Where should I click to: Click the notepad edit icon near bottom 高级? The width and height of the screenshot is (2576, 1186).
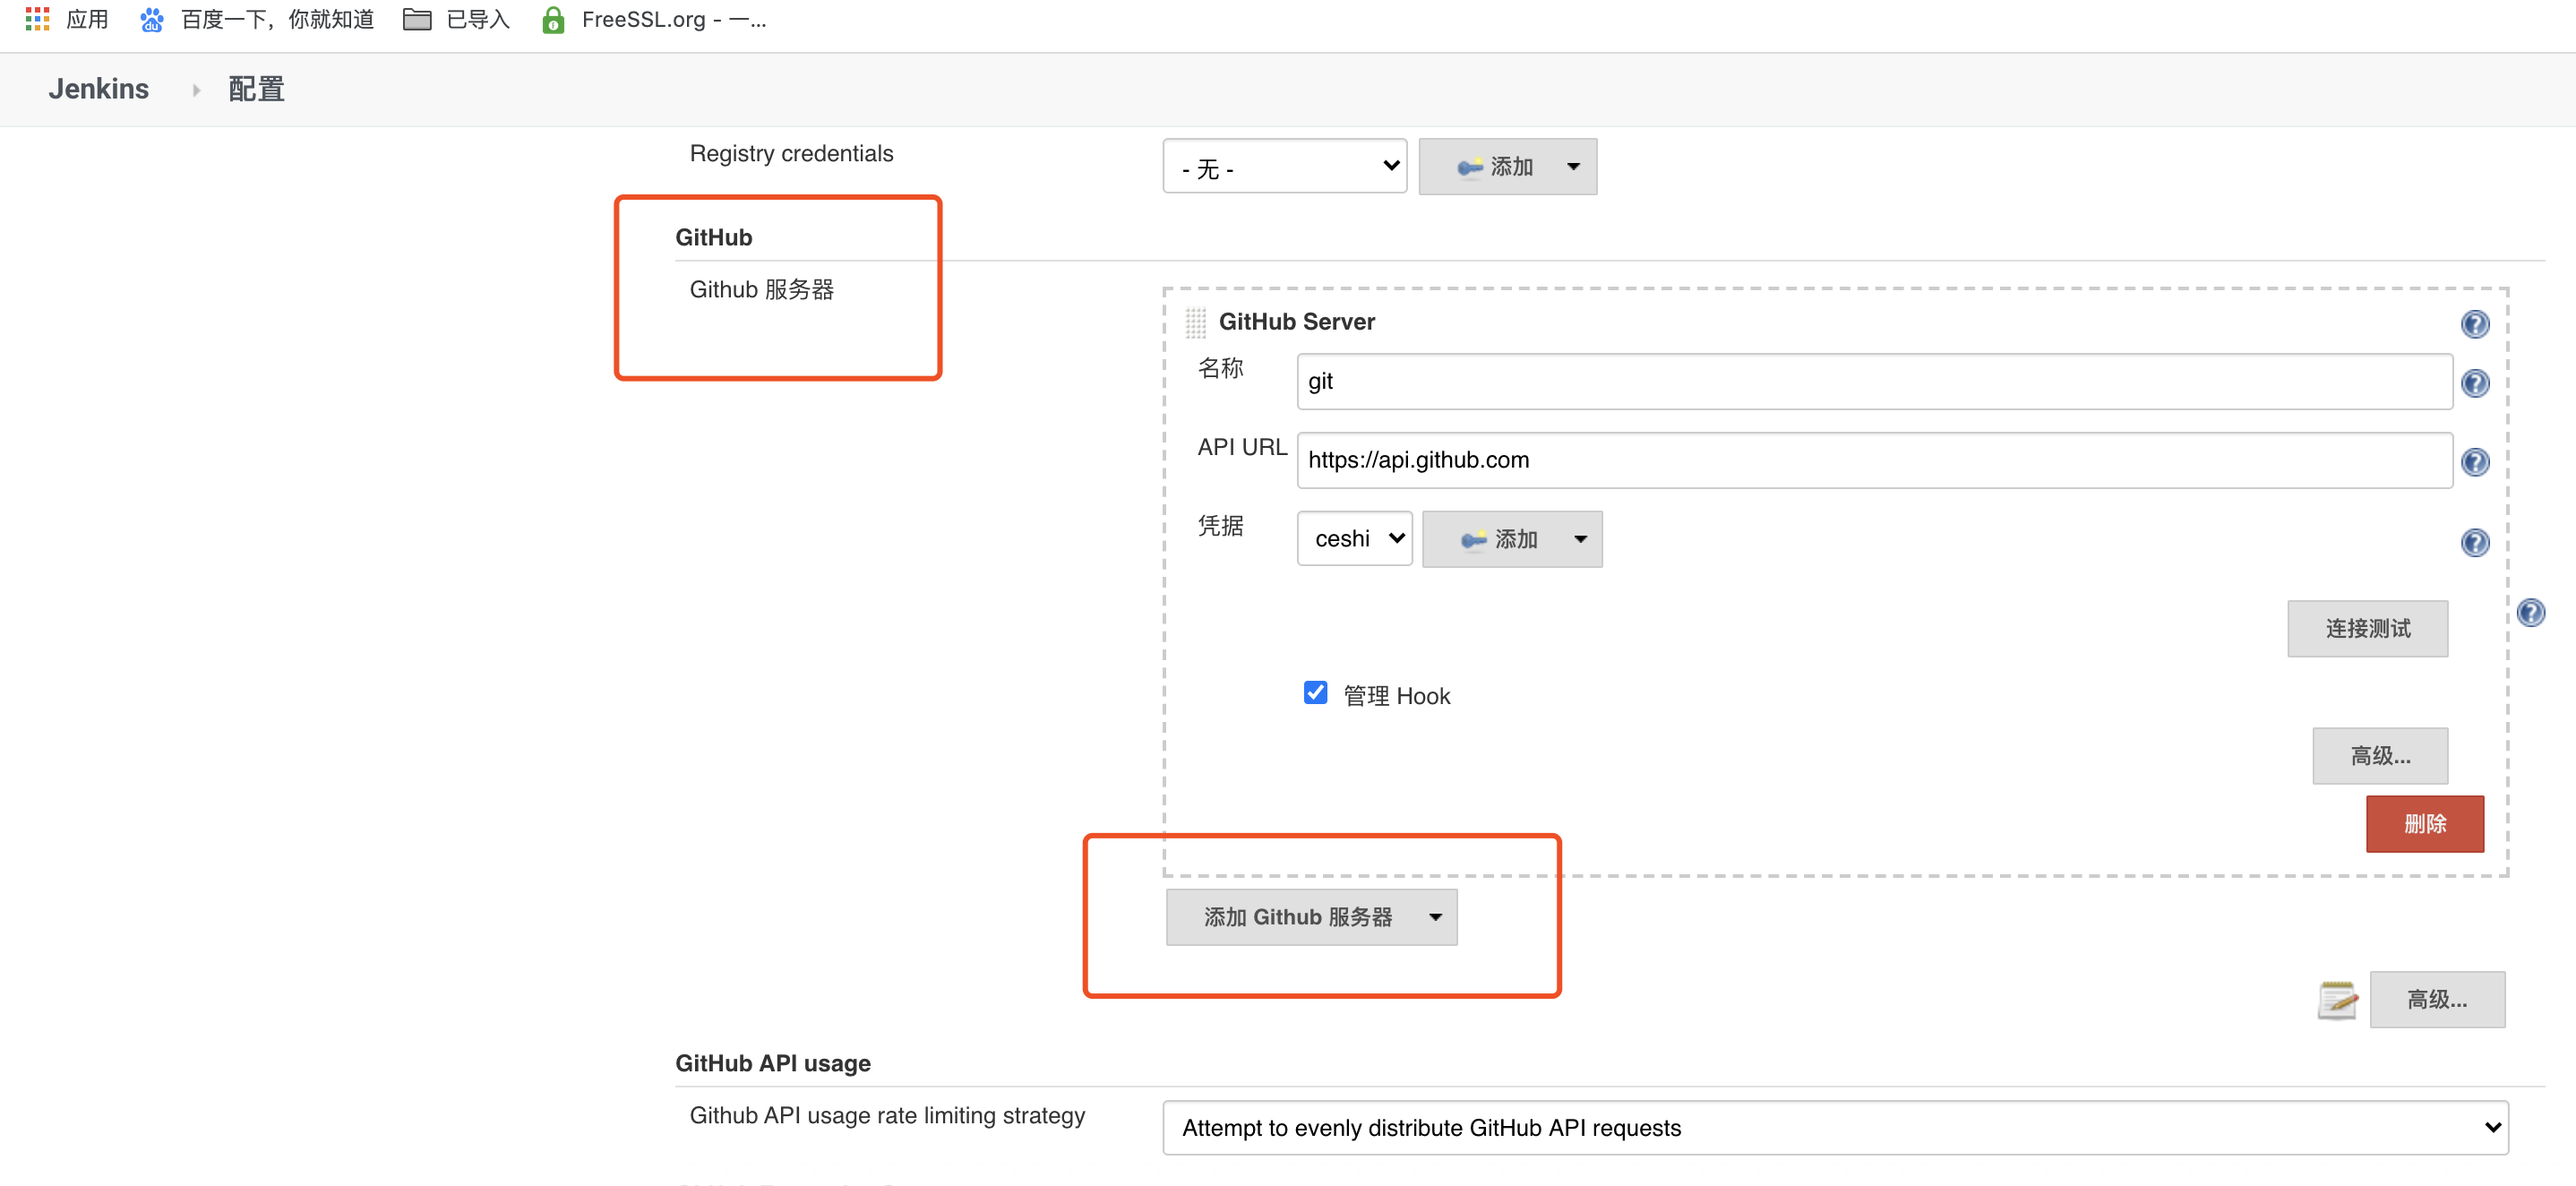pyautogui.click(x=2337, y=999)
